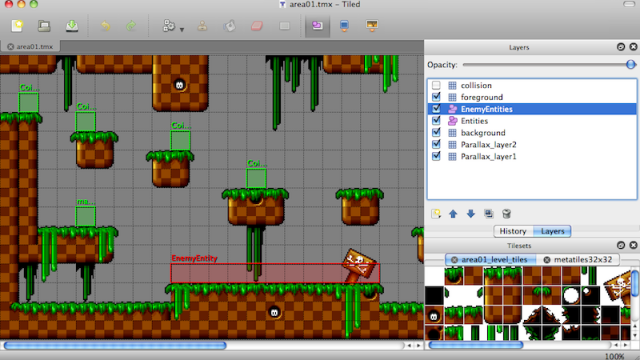Enable visibility of the collision layer

(436, 85)
